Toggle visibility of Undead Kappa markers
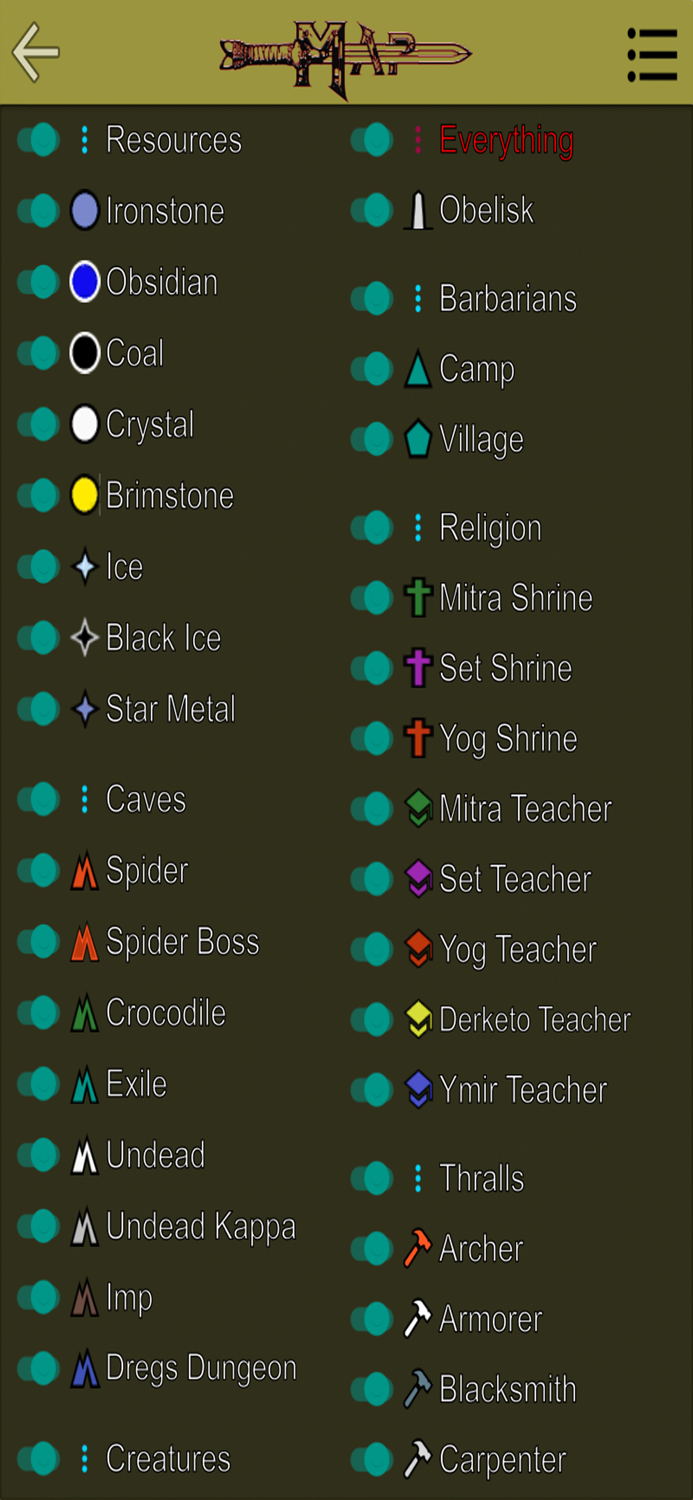 pyautogui.click(x=38, y=1225)
